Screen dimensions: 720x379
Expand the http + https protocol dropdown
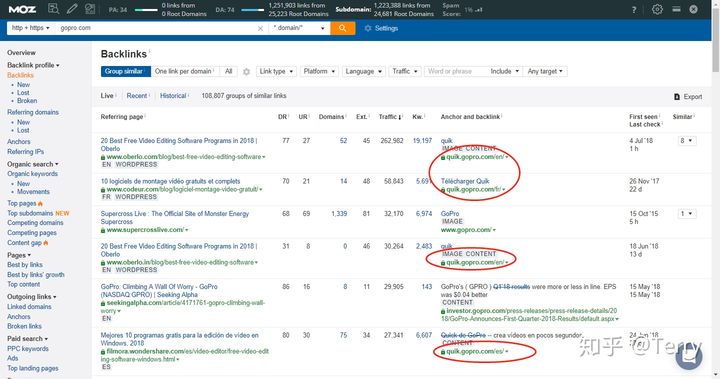click(x=30, y=28)
